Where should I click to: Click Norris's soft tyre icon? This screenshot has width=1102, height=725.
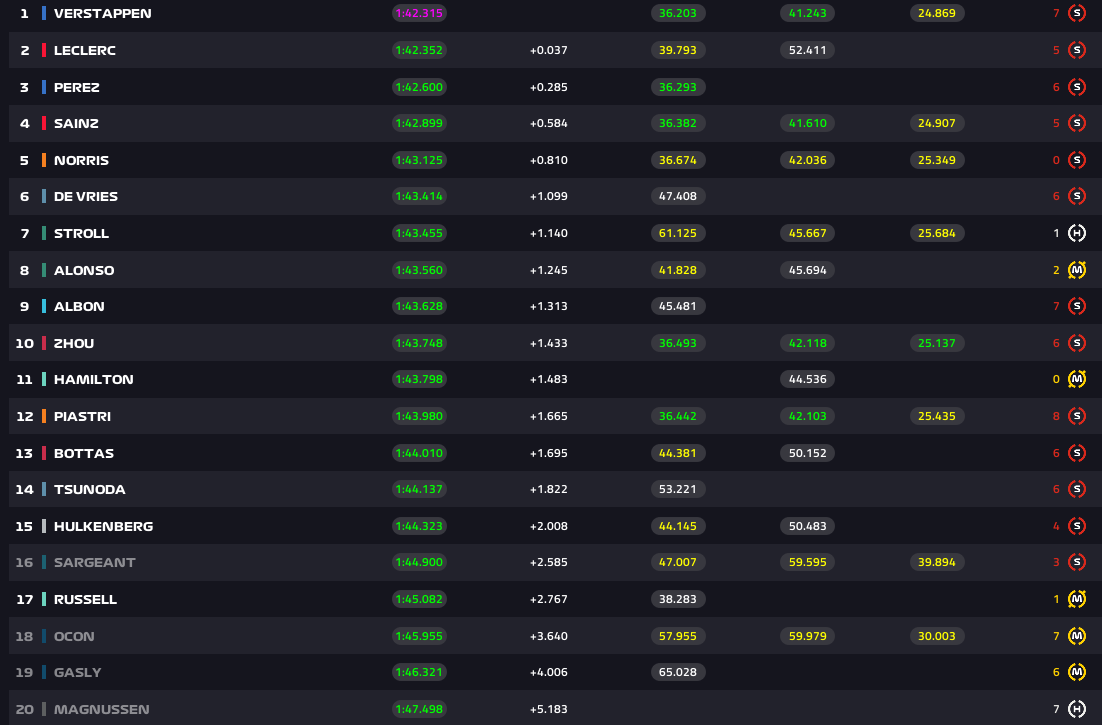(1076, 160)
